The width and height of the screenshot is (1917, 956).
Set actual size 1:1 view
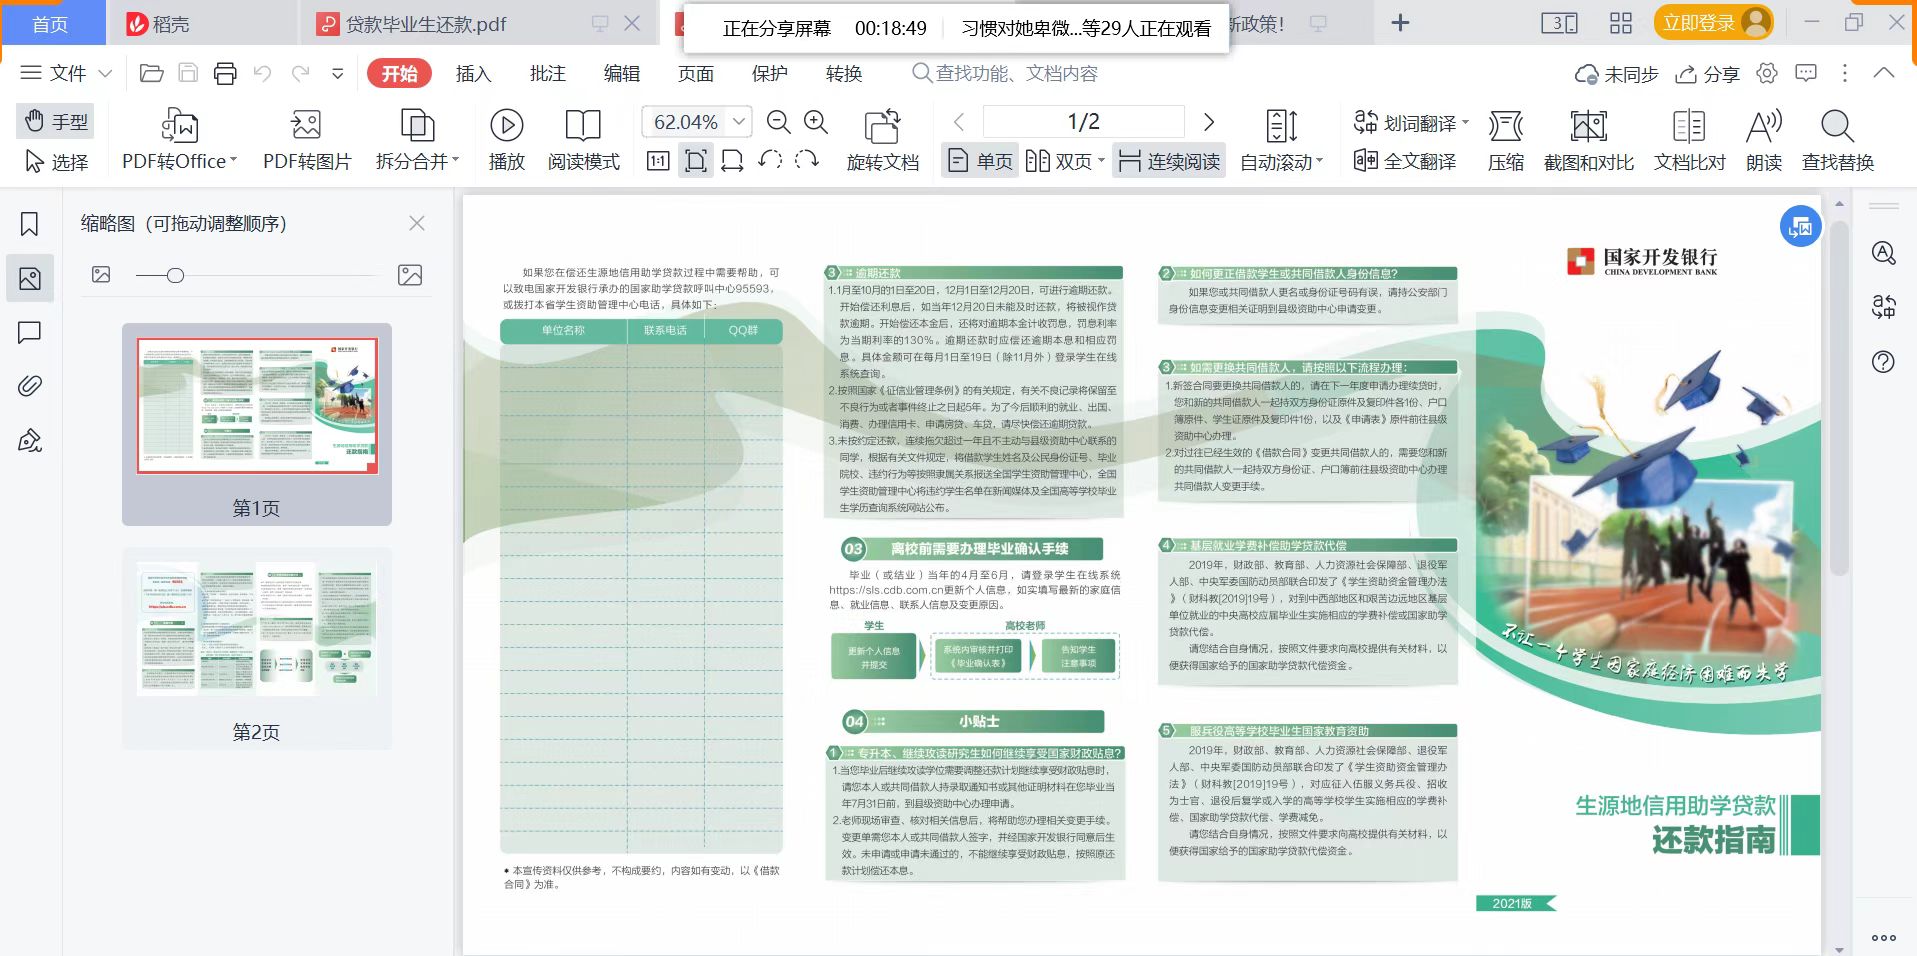pyautogui.click(x=658, y=161)
